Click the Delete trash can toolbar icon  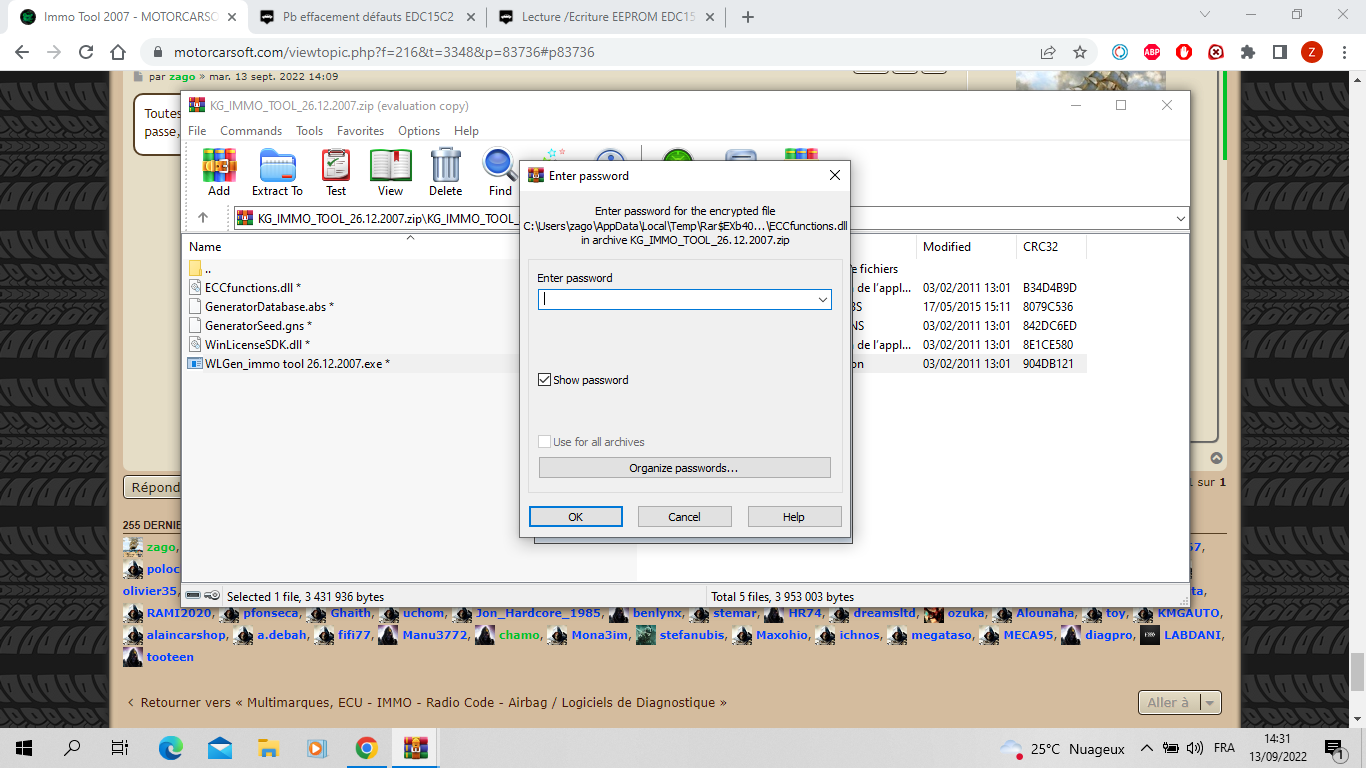coord(446,172)
